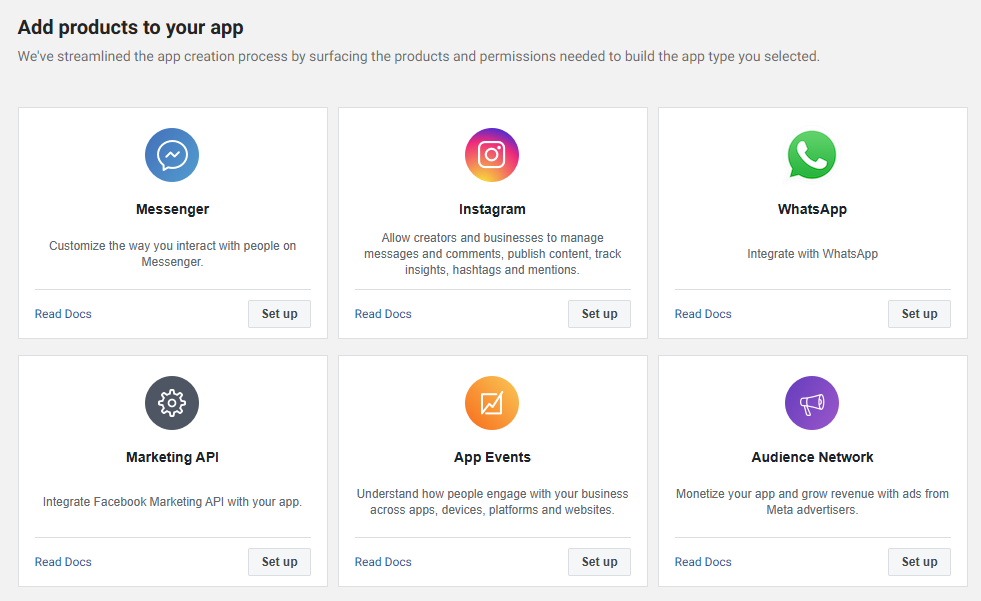Set up the App Events product
The width and height of the screenshot is (981, 601).
(x=599, y=562)
